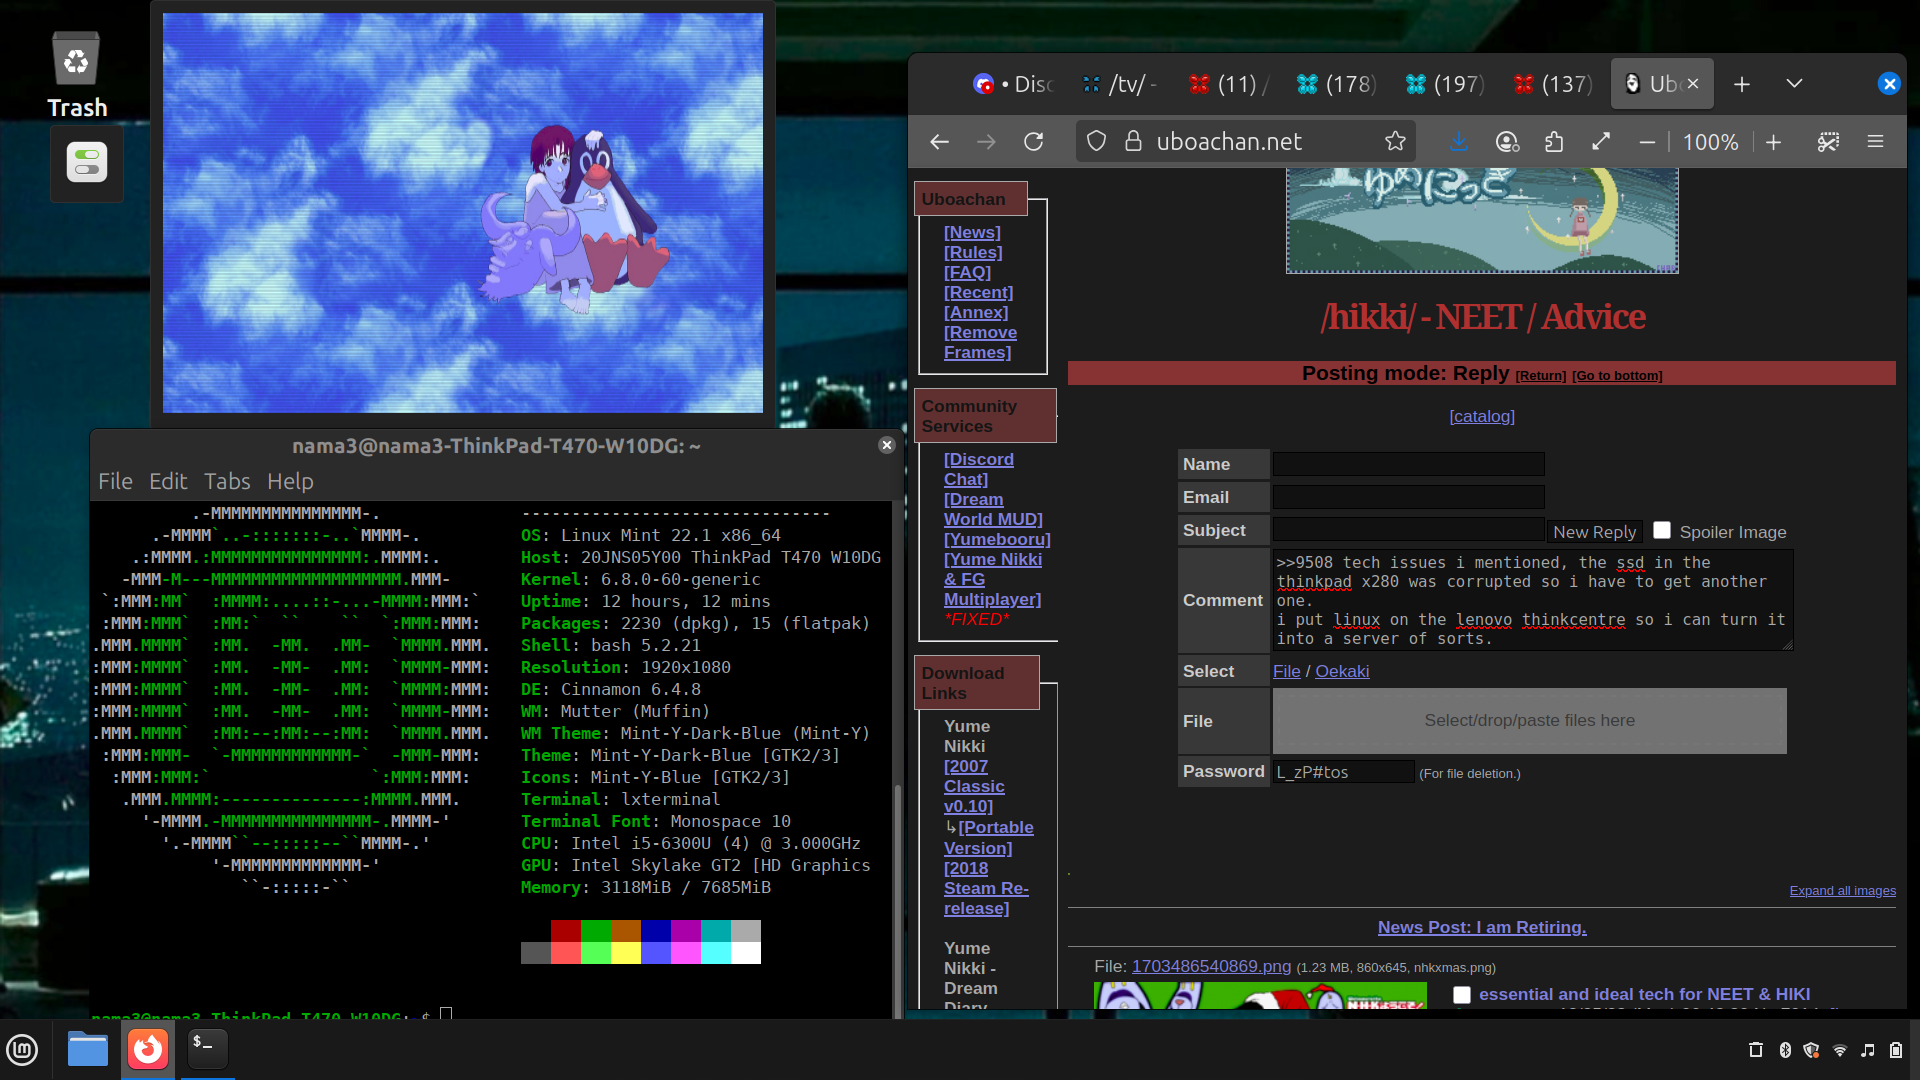Click Expand all images
Viewport: 1920px width, 1080px height.
tap(1842, 891)
